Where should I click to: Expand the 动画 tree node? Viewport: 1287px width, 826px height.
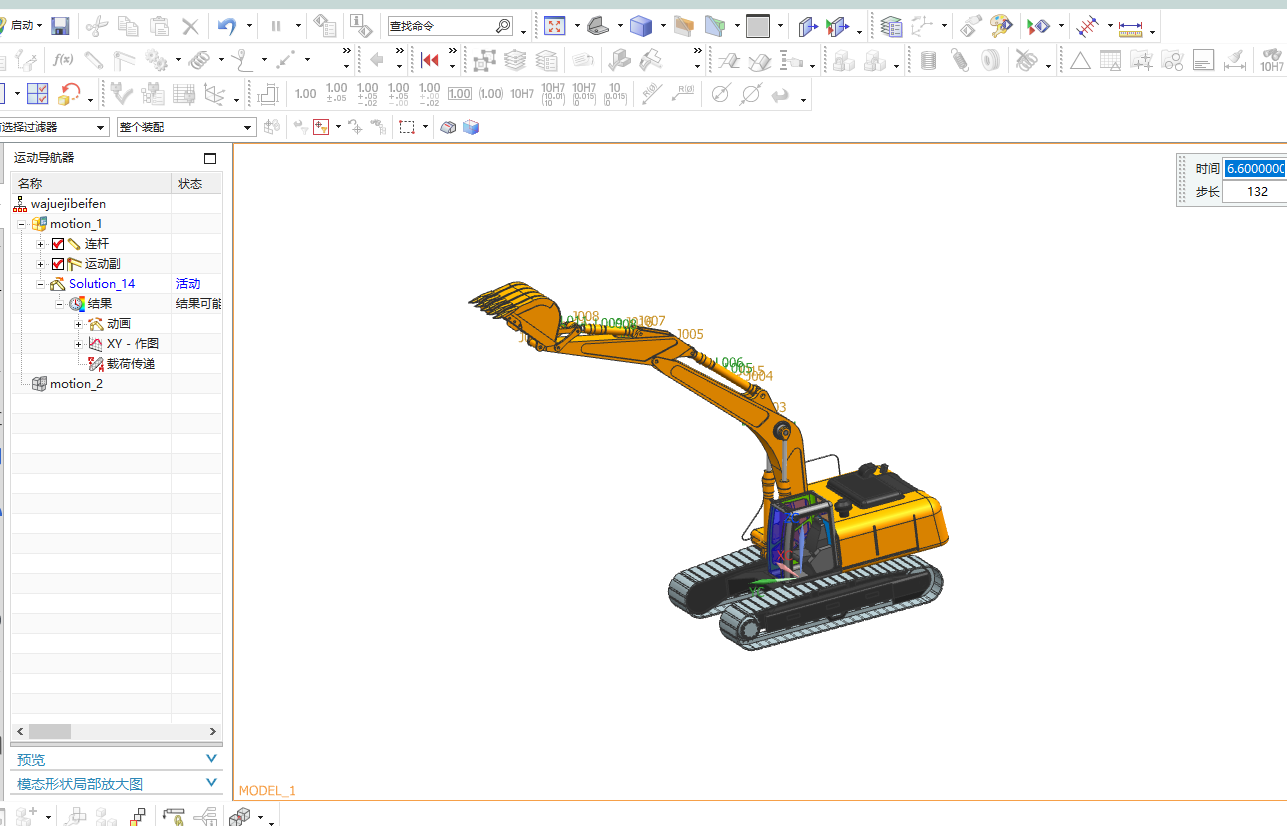[79, 324]
